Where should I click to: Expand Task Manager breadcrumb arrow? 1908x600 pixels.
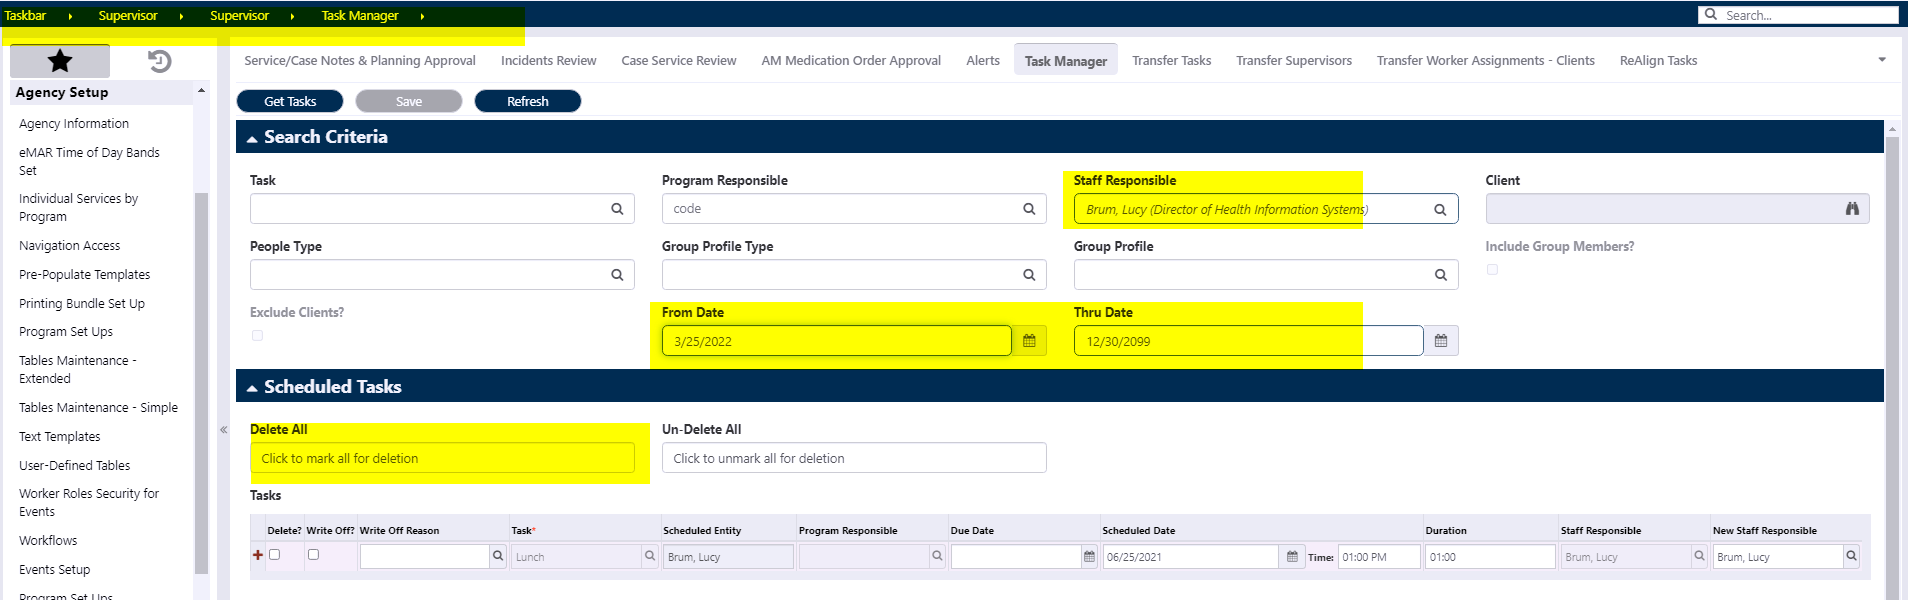point(422,16)
